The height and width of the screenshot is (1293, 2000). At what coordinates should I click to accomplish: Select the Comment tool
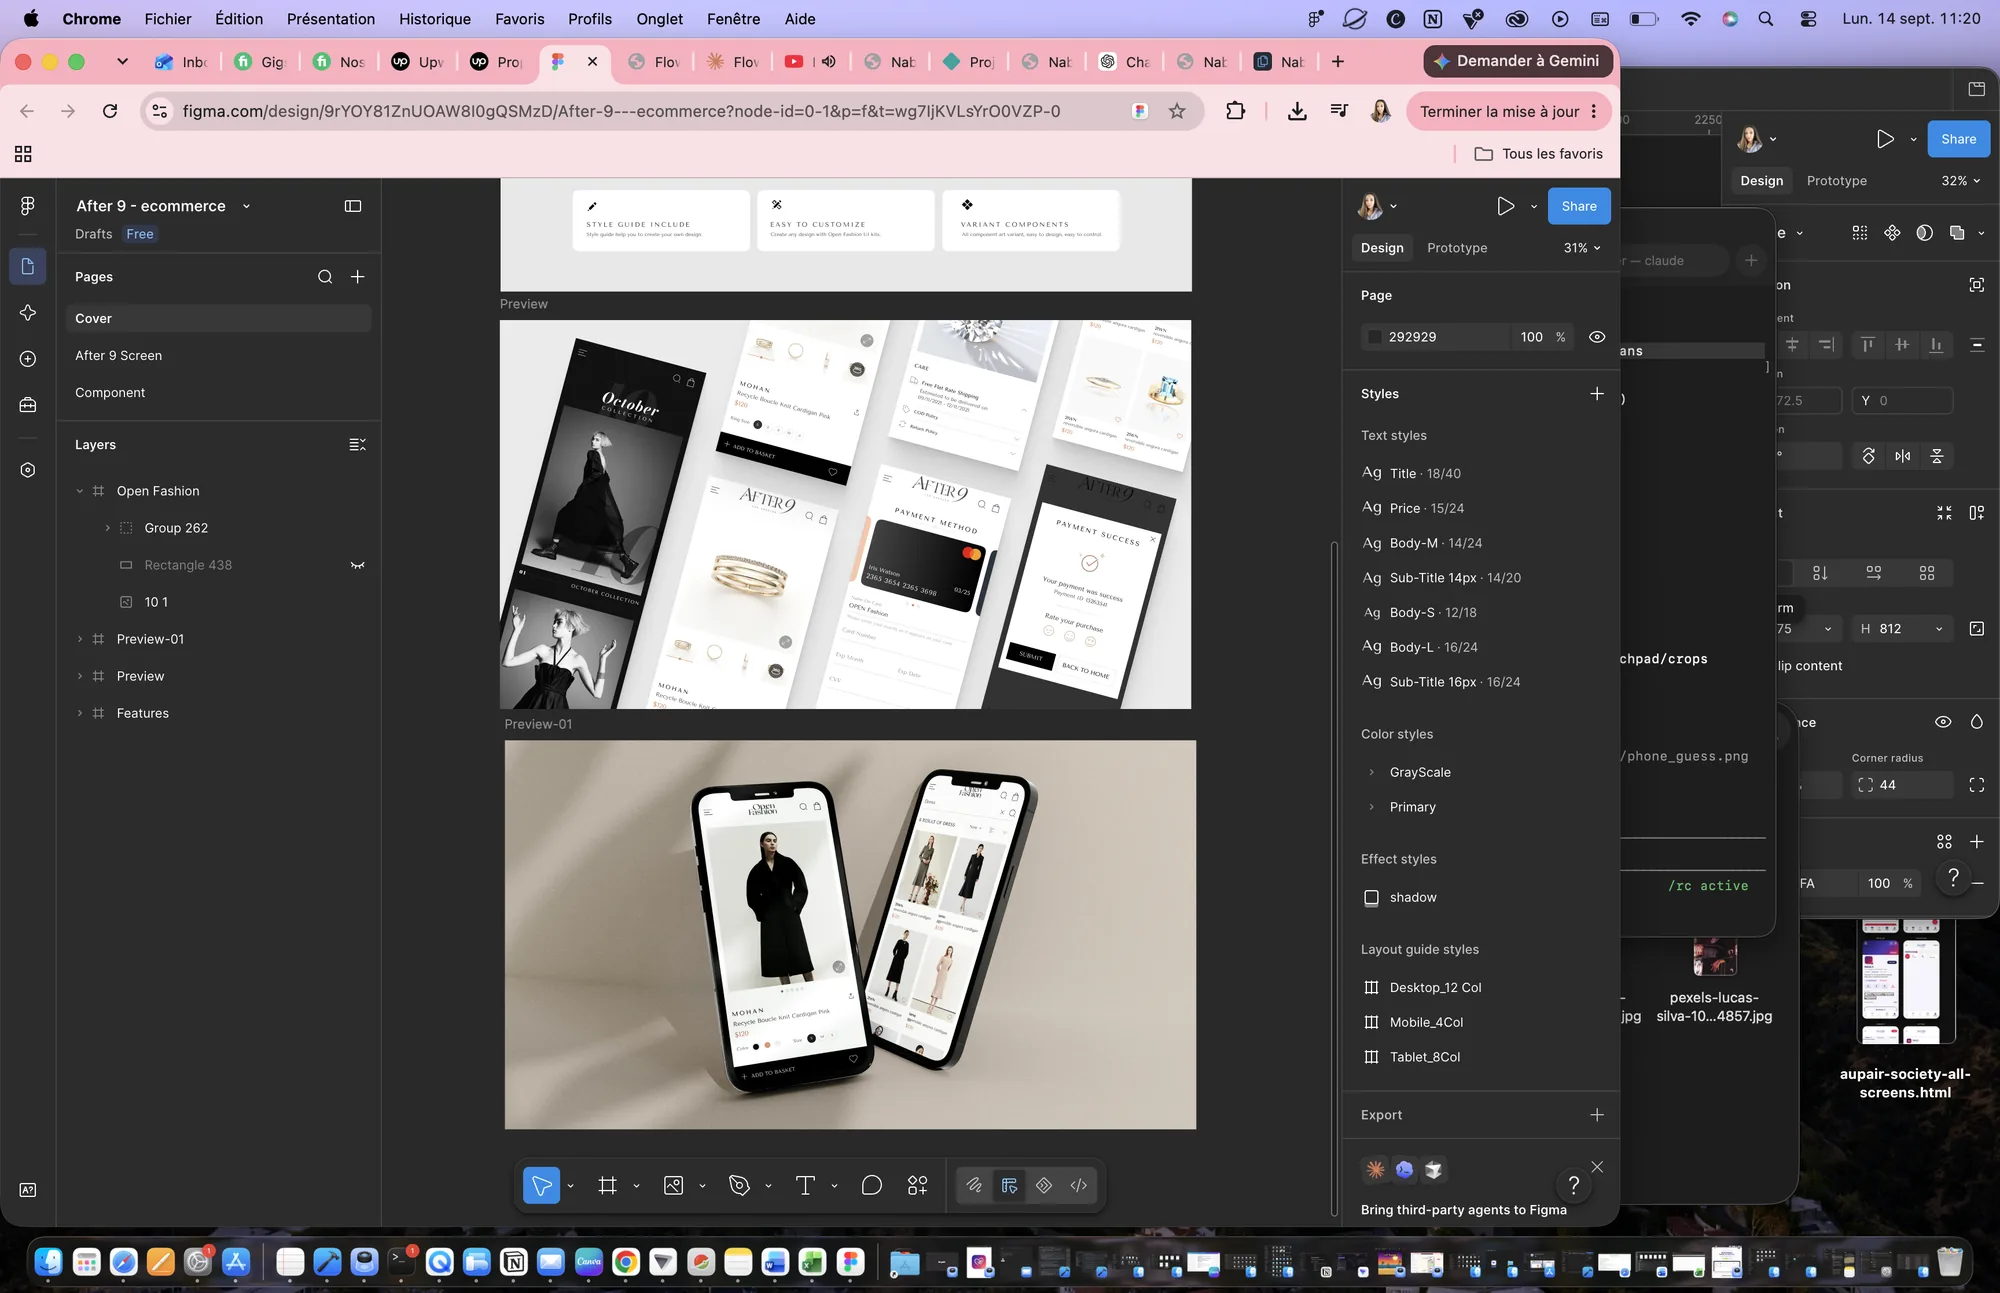872,1186
